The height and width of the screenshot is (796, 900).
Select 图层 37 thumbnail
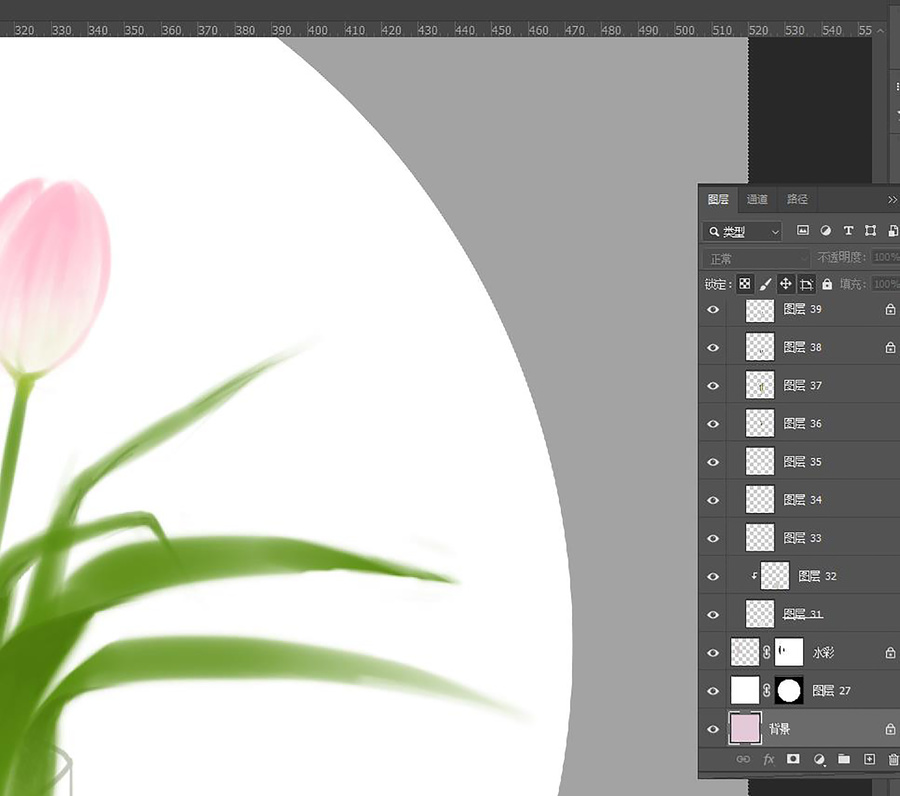tap(759, 385)
